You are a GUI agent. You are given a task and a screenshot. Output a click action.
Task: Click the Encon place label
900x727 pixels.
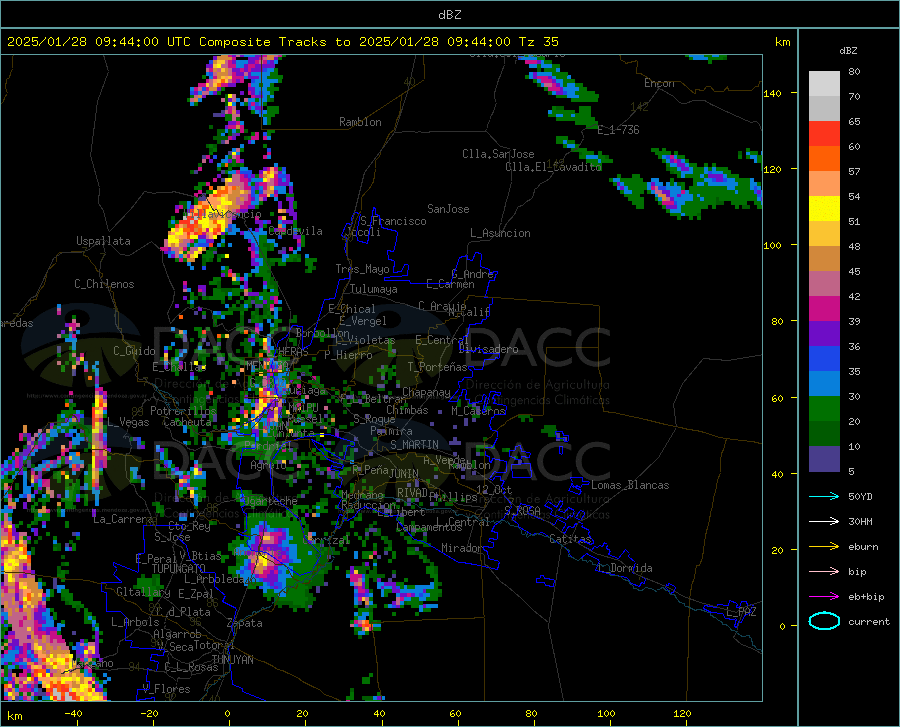tap(659, 83)
